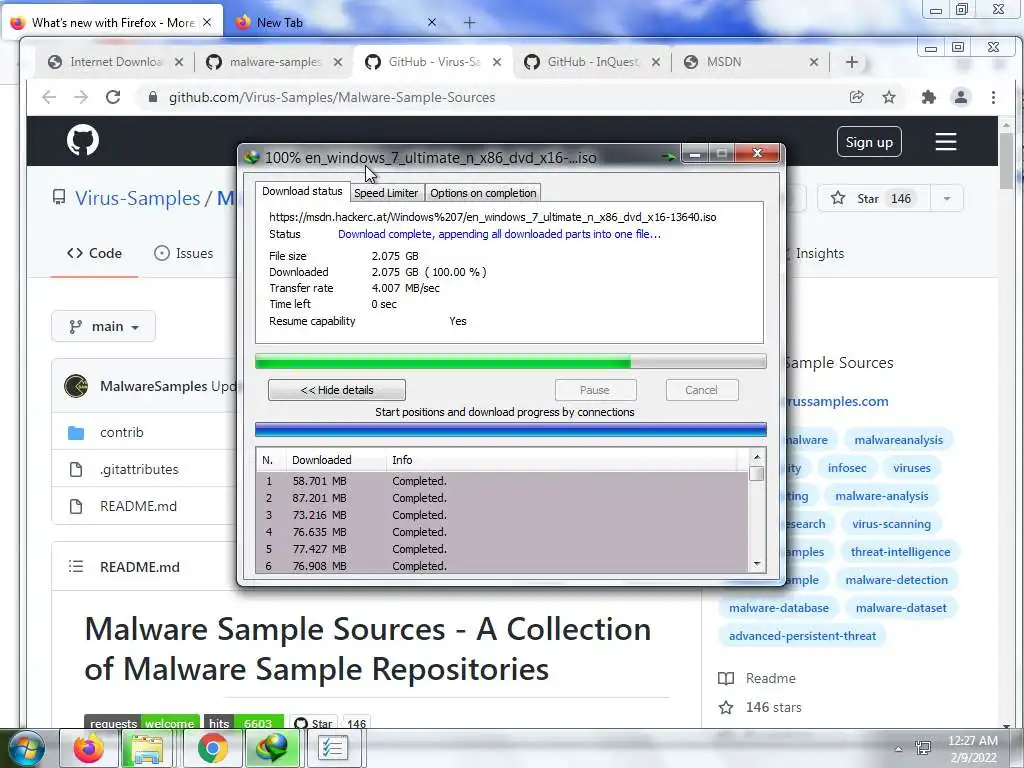Bookmark this page with the star icon

(889, 97)
